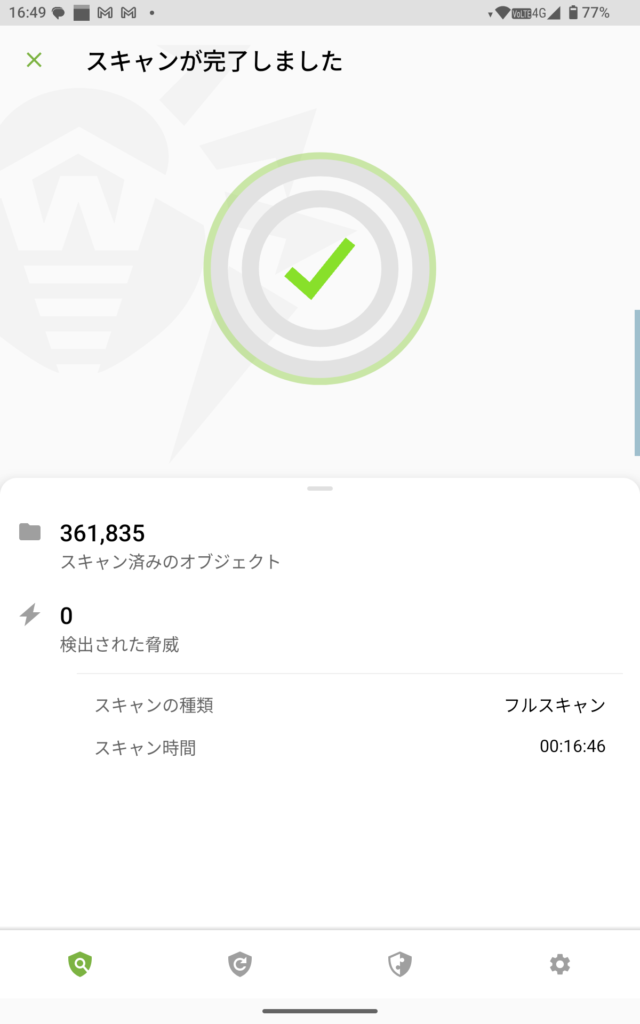The height and width of the screenshot is (1024, 640).
Task: Open the Scanner tab with magnifier shield
Action: [x=80, y=964]
